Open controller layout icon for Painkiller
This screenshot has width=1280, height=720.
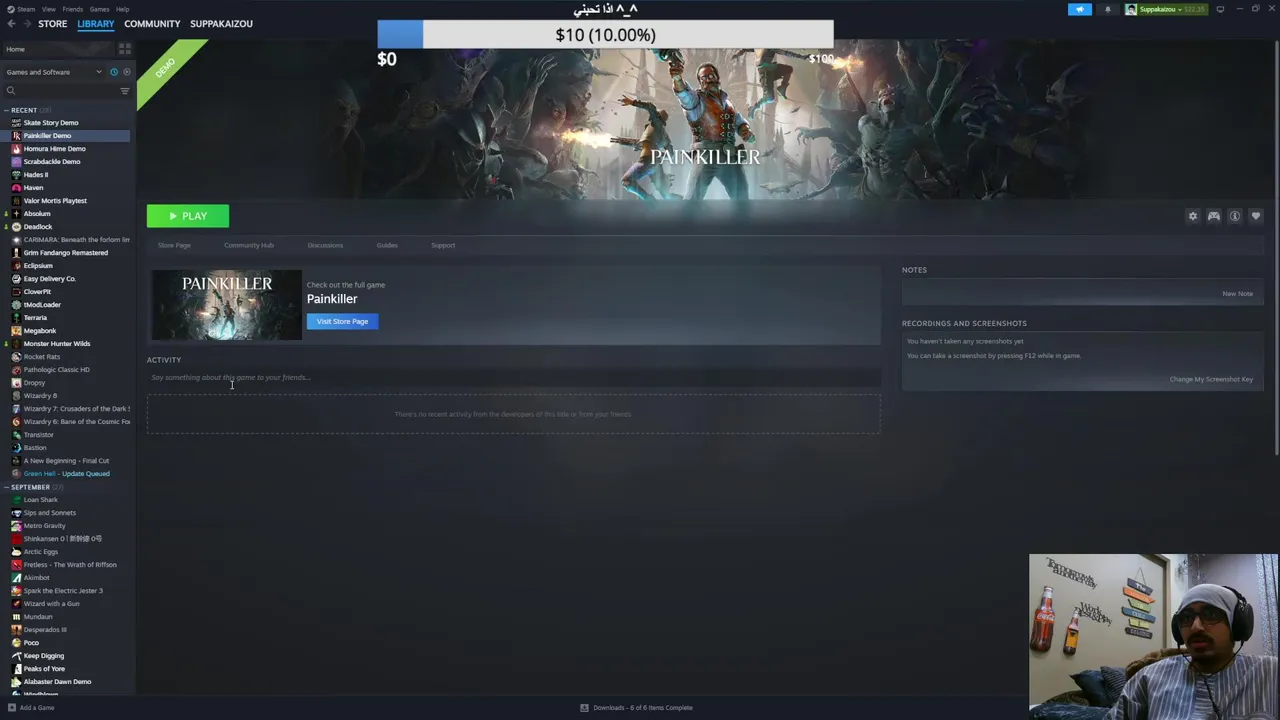pos(1213,216)
